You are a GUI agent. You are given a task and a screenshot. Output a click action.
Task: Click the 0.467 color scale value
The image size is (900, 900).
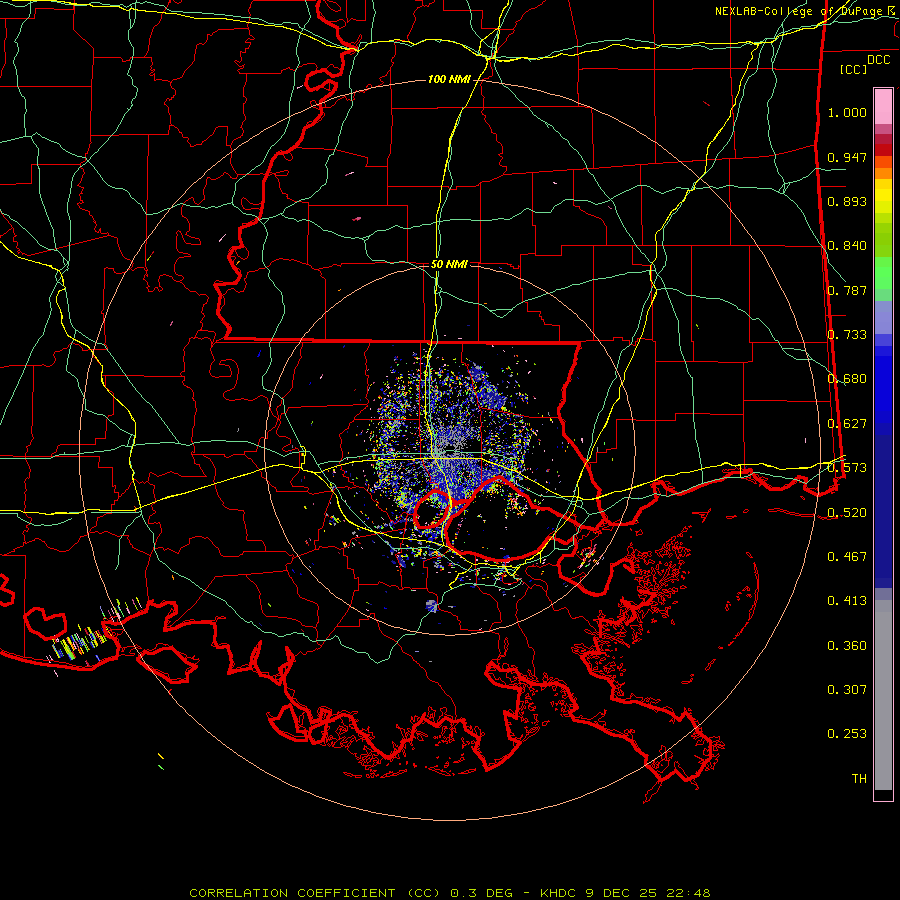847,557
